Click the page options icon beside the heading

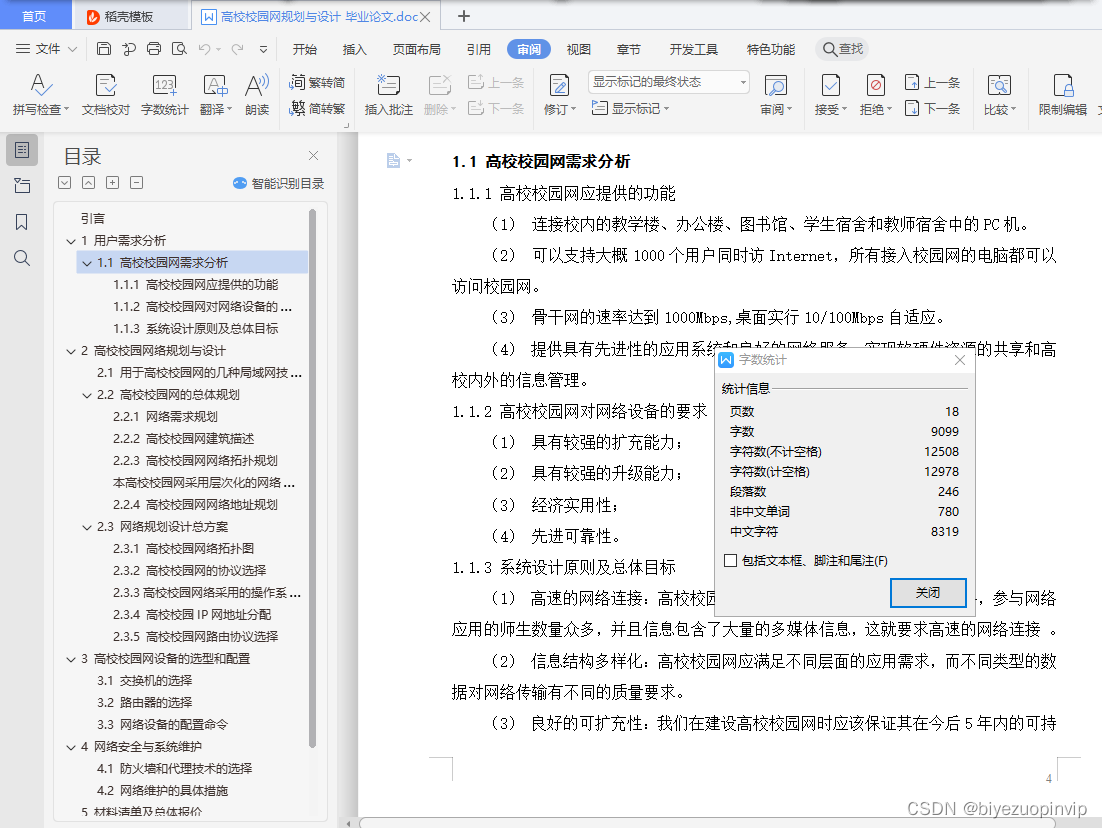coord(398,161)
